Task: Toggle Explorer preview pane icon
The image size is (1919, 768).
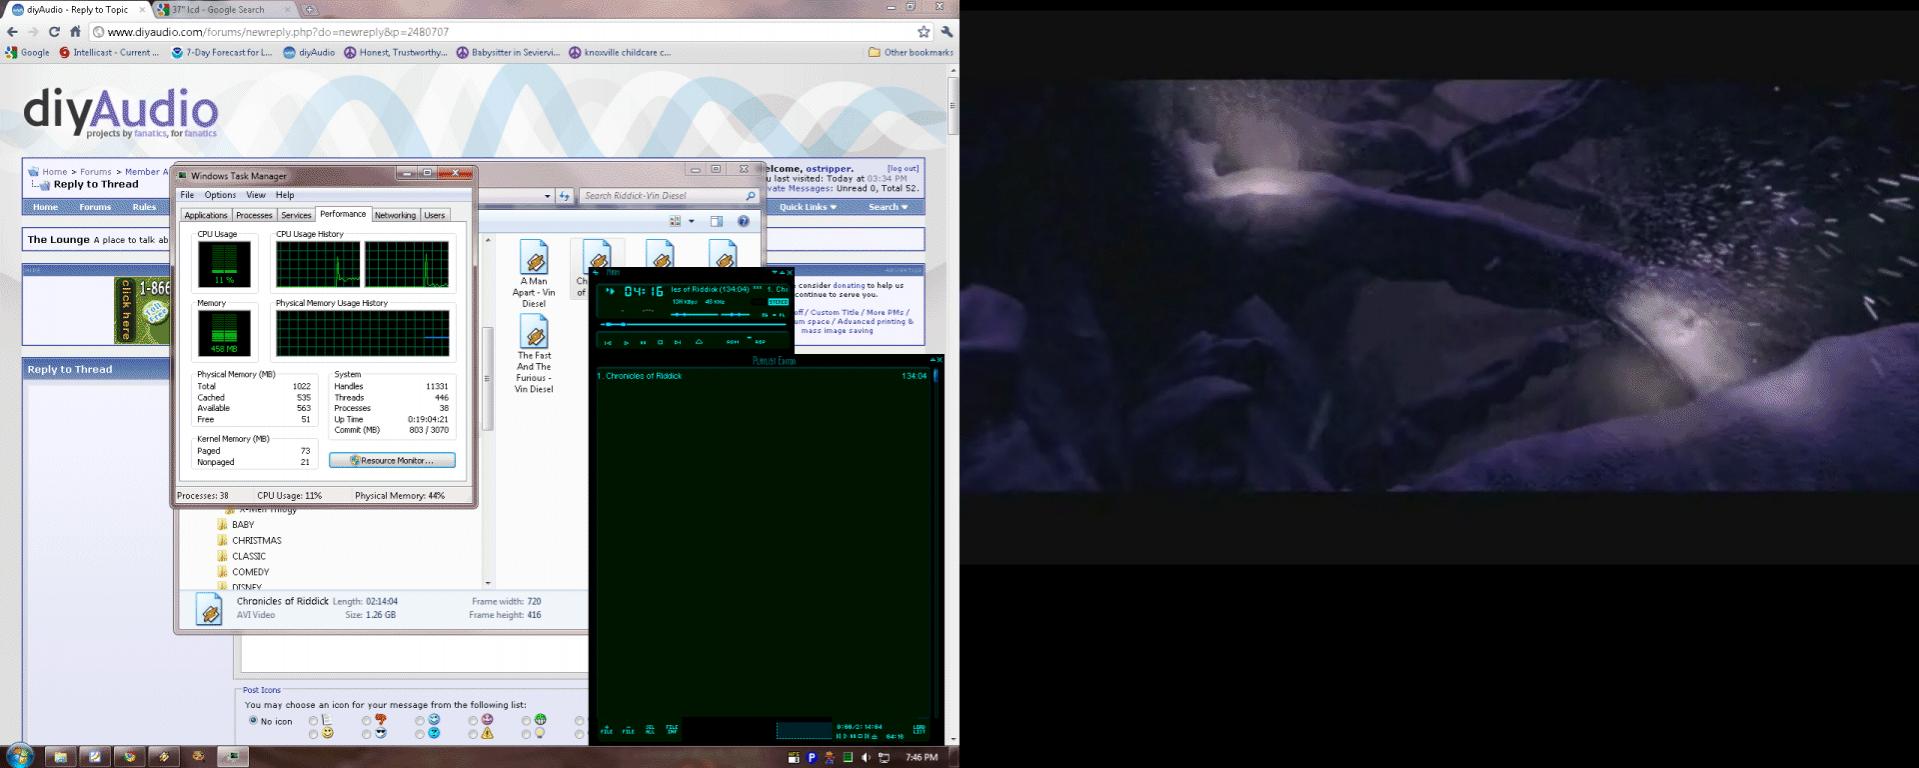Action: (x=716, y=221)
